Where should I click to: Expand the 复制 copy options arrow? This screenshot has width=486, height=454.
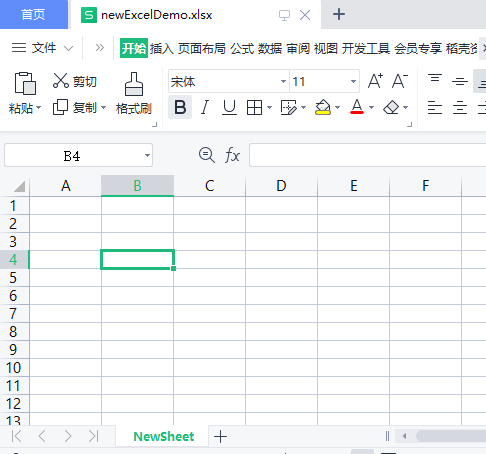[103, 107]
